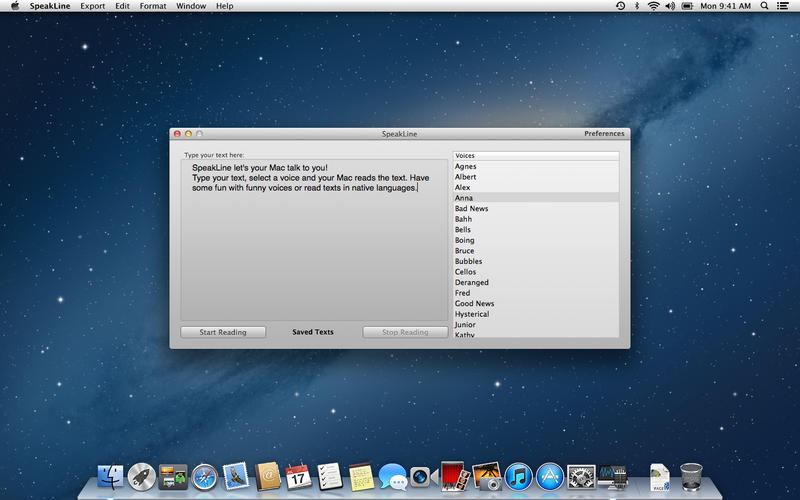Open the Help menu
The image size is (800, 500).
click(x=224, y=6)
